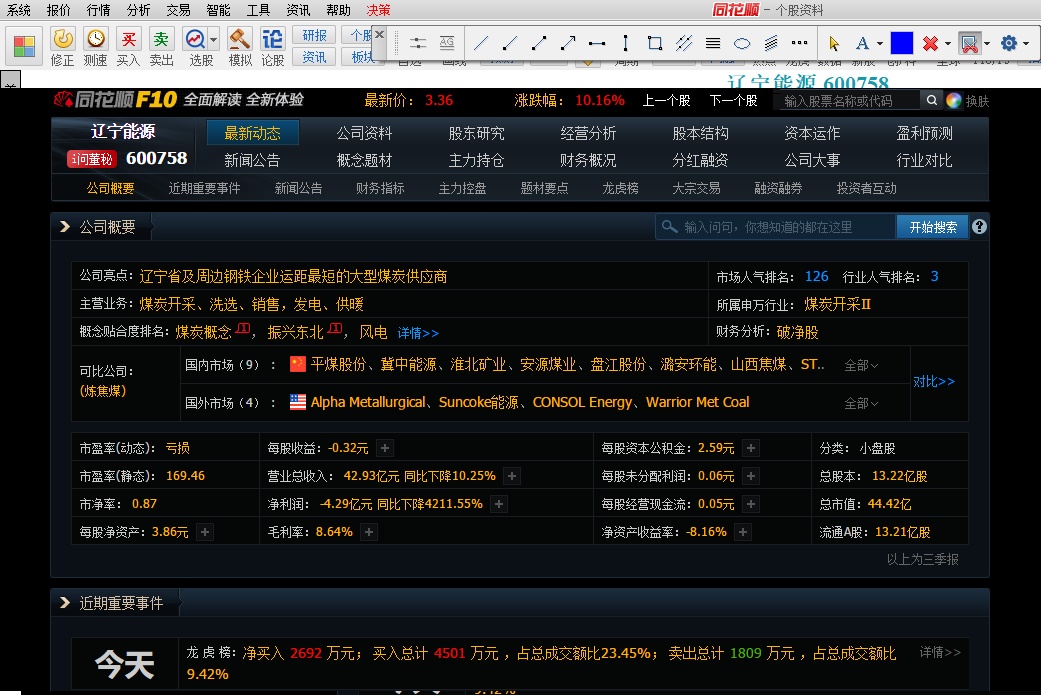Select the parallel channel lines tool
Image resolution: width=1041 pixels, height=695 pixels.
pos(684,44)
